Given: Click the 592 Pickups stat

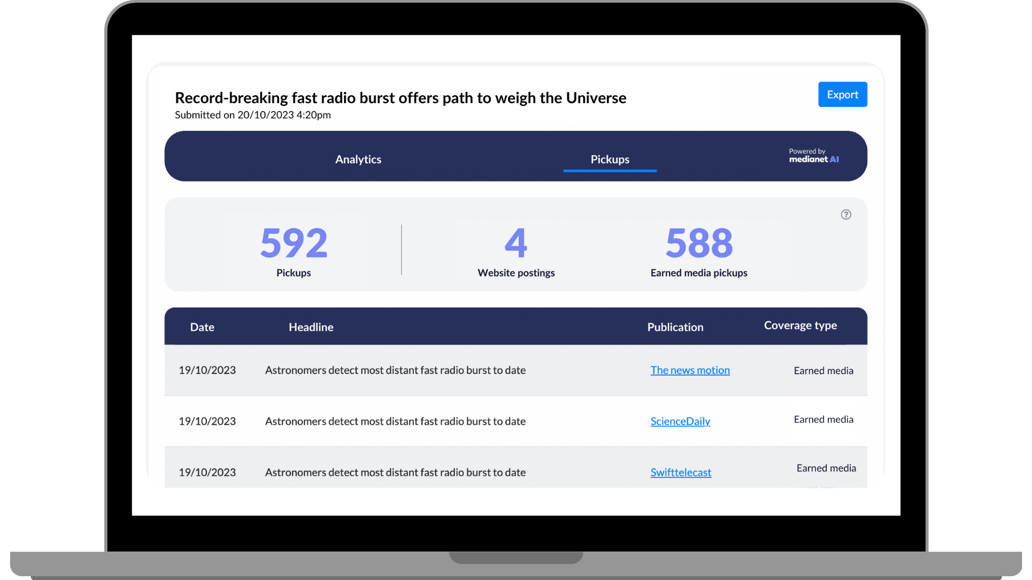Looking at the screenshot, I should tap(293, 244).
